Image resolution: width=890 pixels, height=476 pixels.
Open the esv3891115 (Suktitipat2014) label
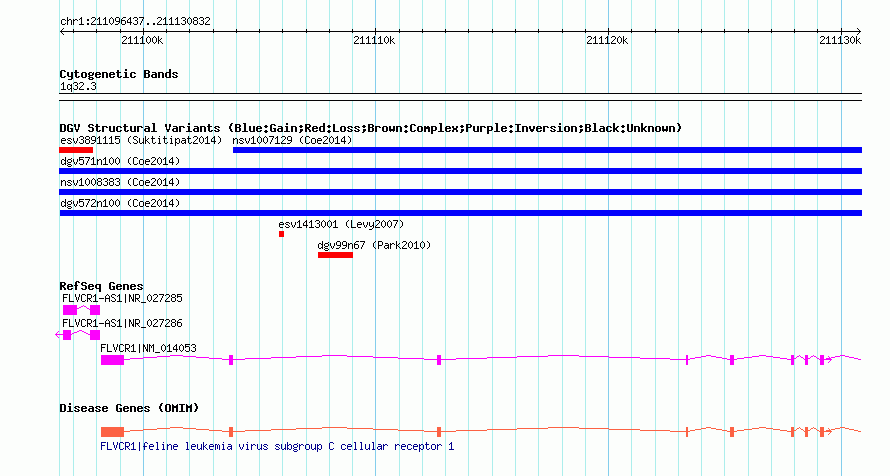click(x=141, y=140)
